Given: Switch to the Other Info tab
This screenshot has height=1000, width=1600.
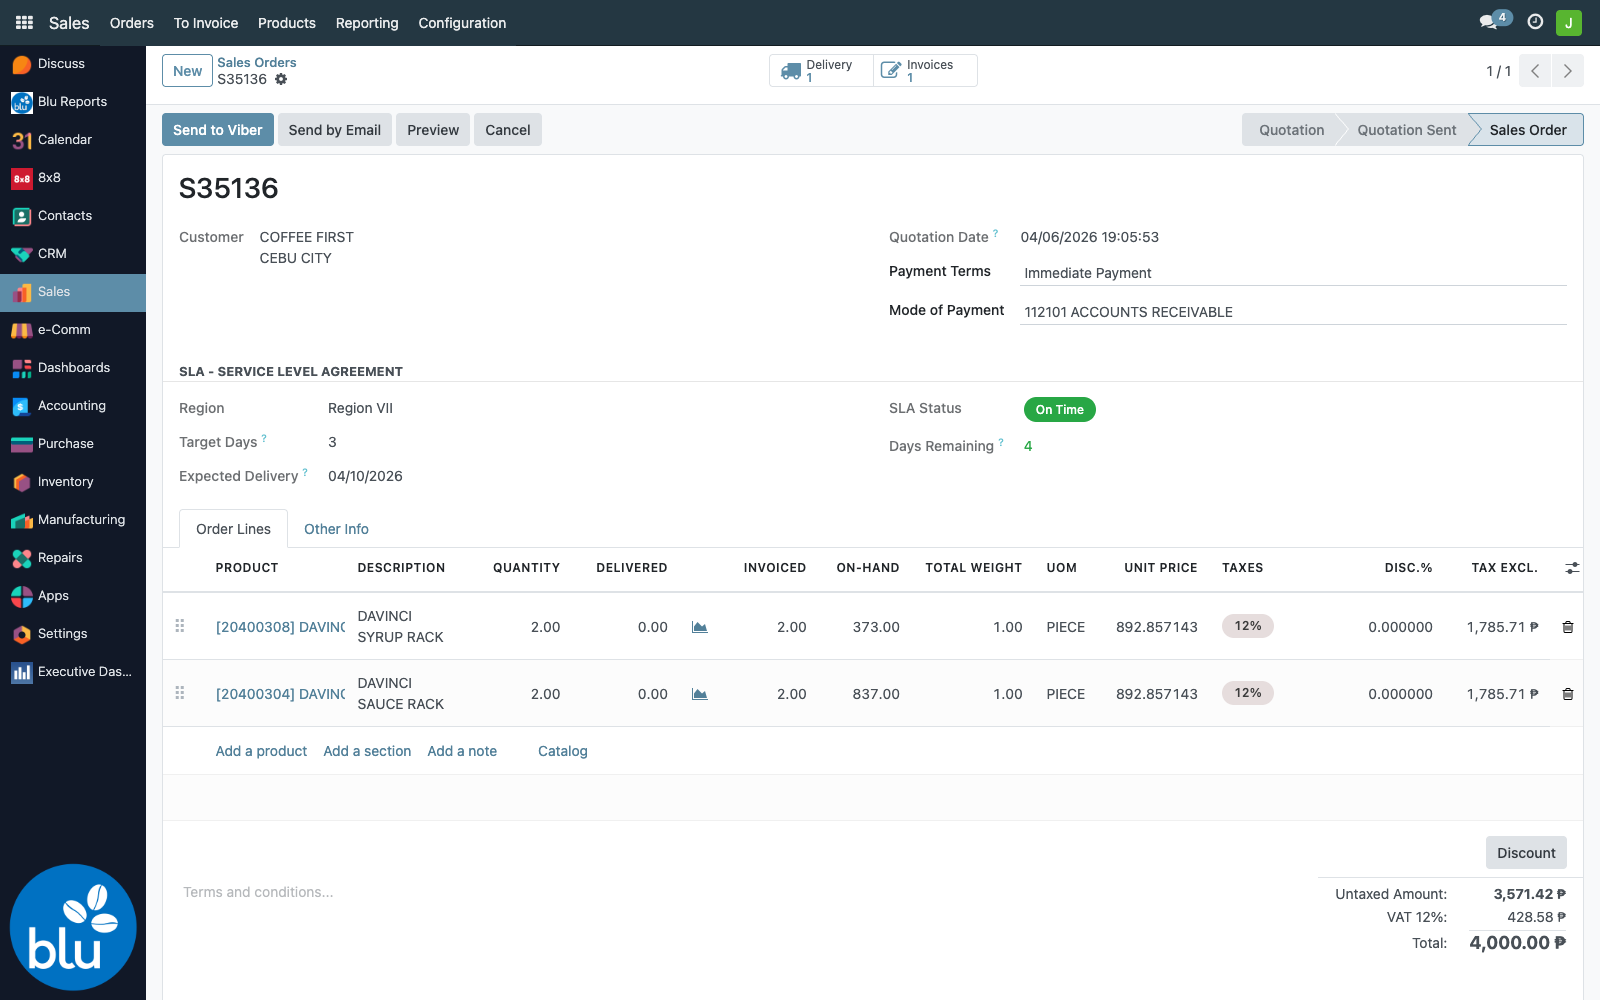Looking at the screenshot, I should click(x=336, y=529).
